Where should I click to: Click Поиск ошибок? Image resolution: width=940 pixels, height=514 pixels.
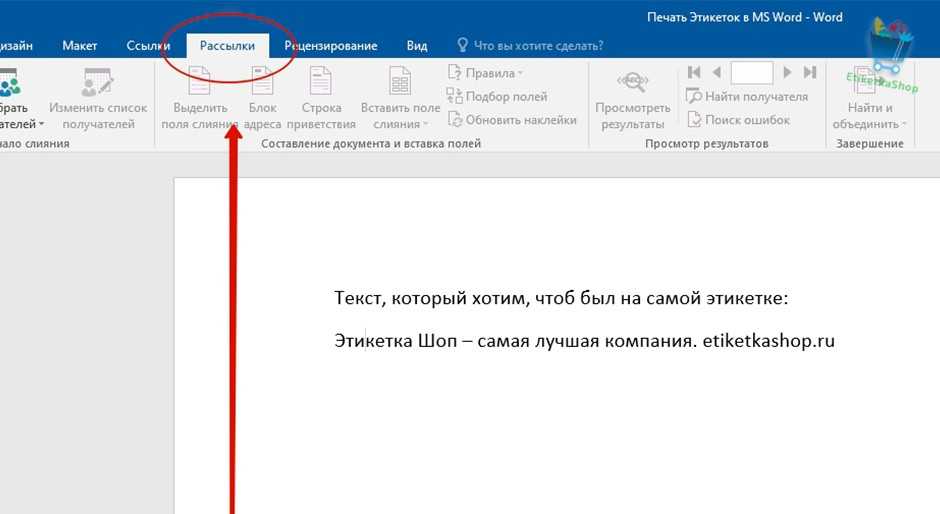click(738, 120)
